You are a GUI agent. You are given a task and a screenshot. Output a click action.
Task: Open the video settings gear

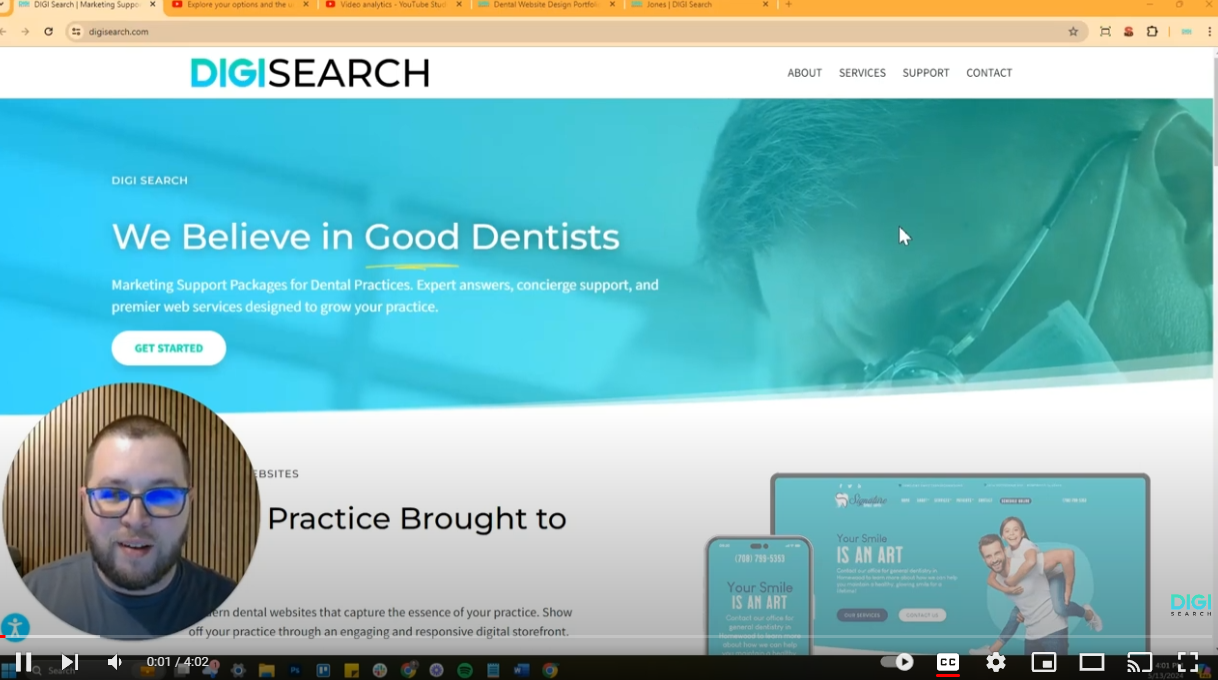[x=996, y=662]
